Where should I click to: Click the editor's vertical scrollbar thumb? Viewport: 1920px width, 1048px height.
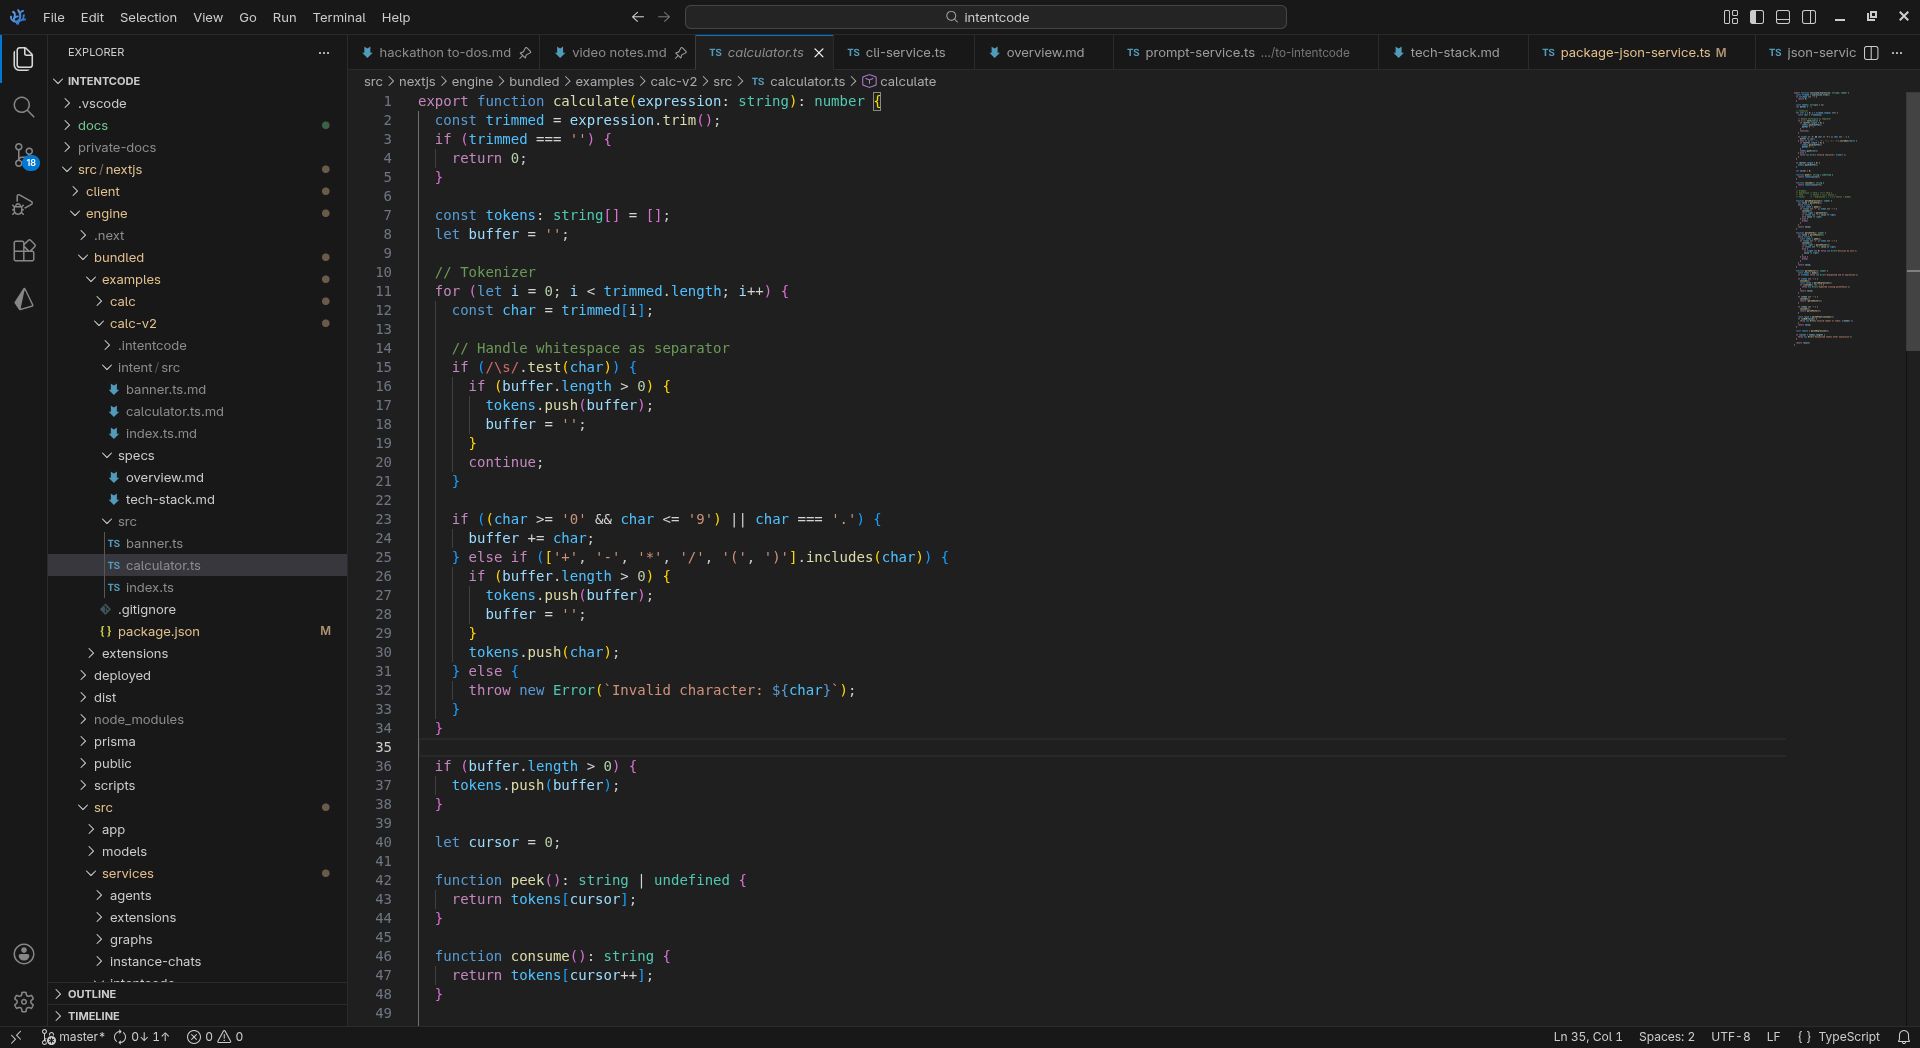click(1912, 220)
